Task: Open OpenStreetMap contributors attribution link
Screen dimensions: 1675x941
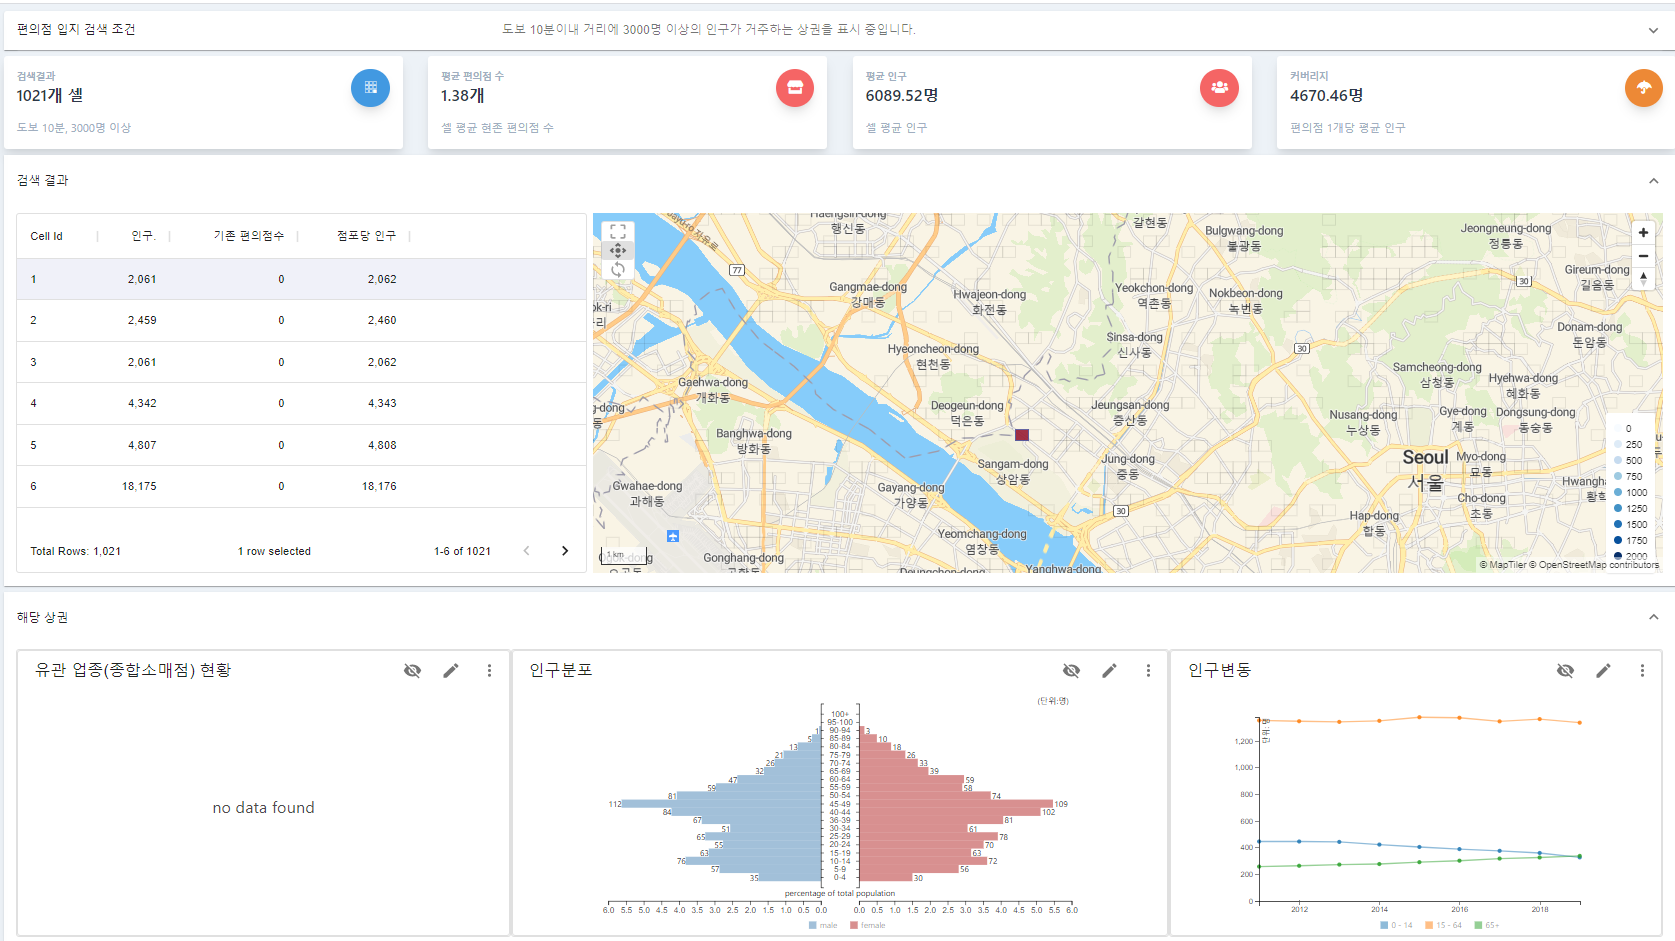Action: (1594, 565)
